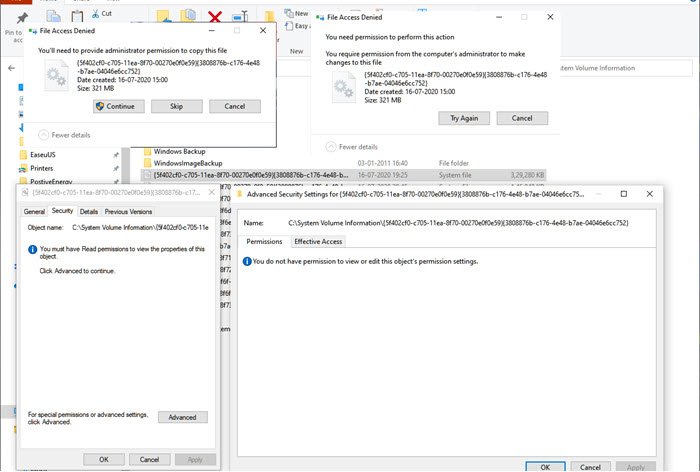The image size is (700, 472).
Task: Go back with the Explorer back arrow
Action: point(12,68)
